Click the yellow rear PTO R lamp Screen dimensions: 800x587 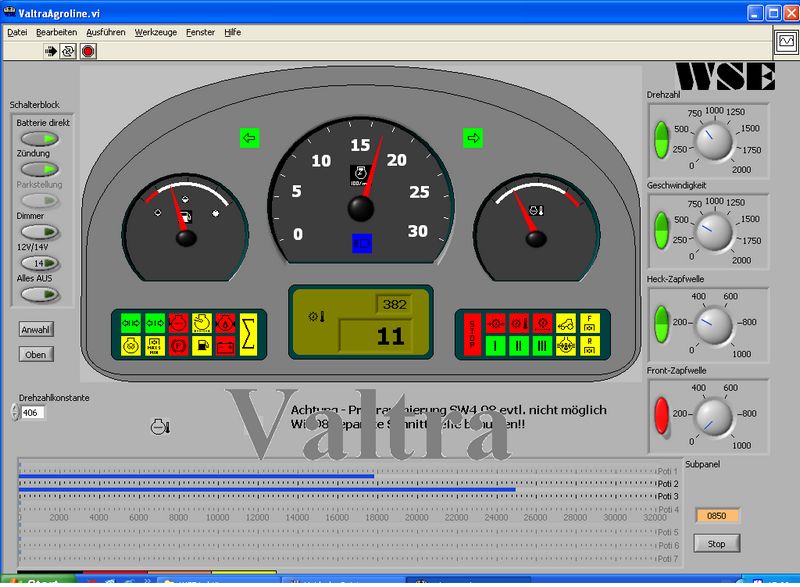point(590,346)
